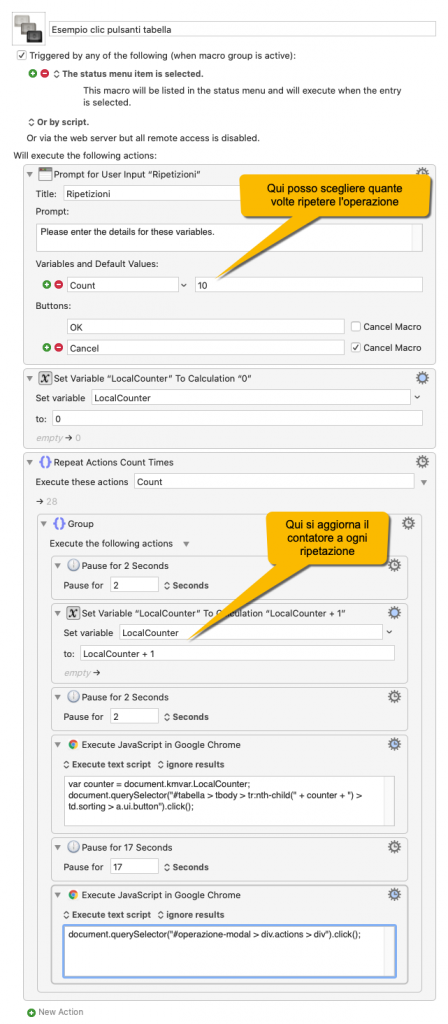448x1024 pixels.
Task: Open "ignore results" popup in first JavaScript action
Action: click(191, 764)
